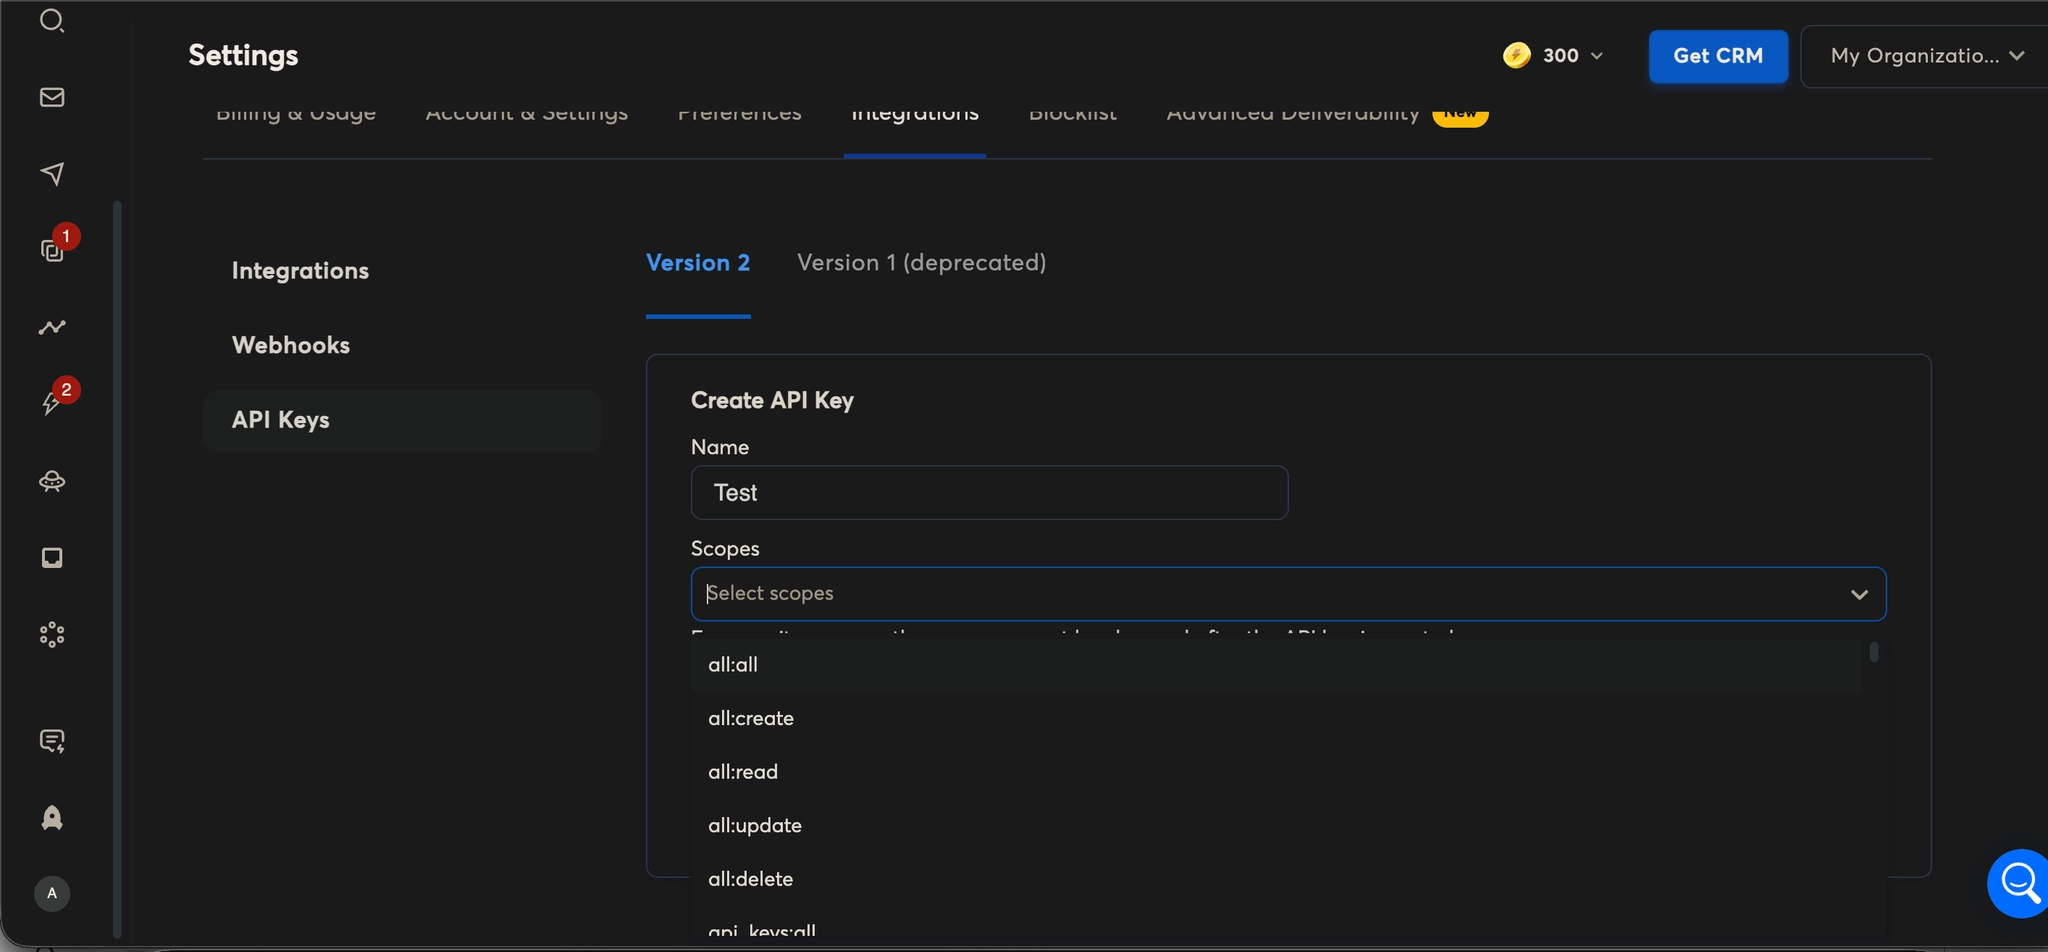The width and height of the screenshot is (2048, 952).
Task: Open the lightning bolt icon with badge 2
Action: coord(52,402)
